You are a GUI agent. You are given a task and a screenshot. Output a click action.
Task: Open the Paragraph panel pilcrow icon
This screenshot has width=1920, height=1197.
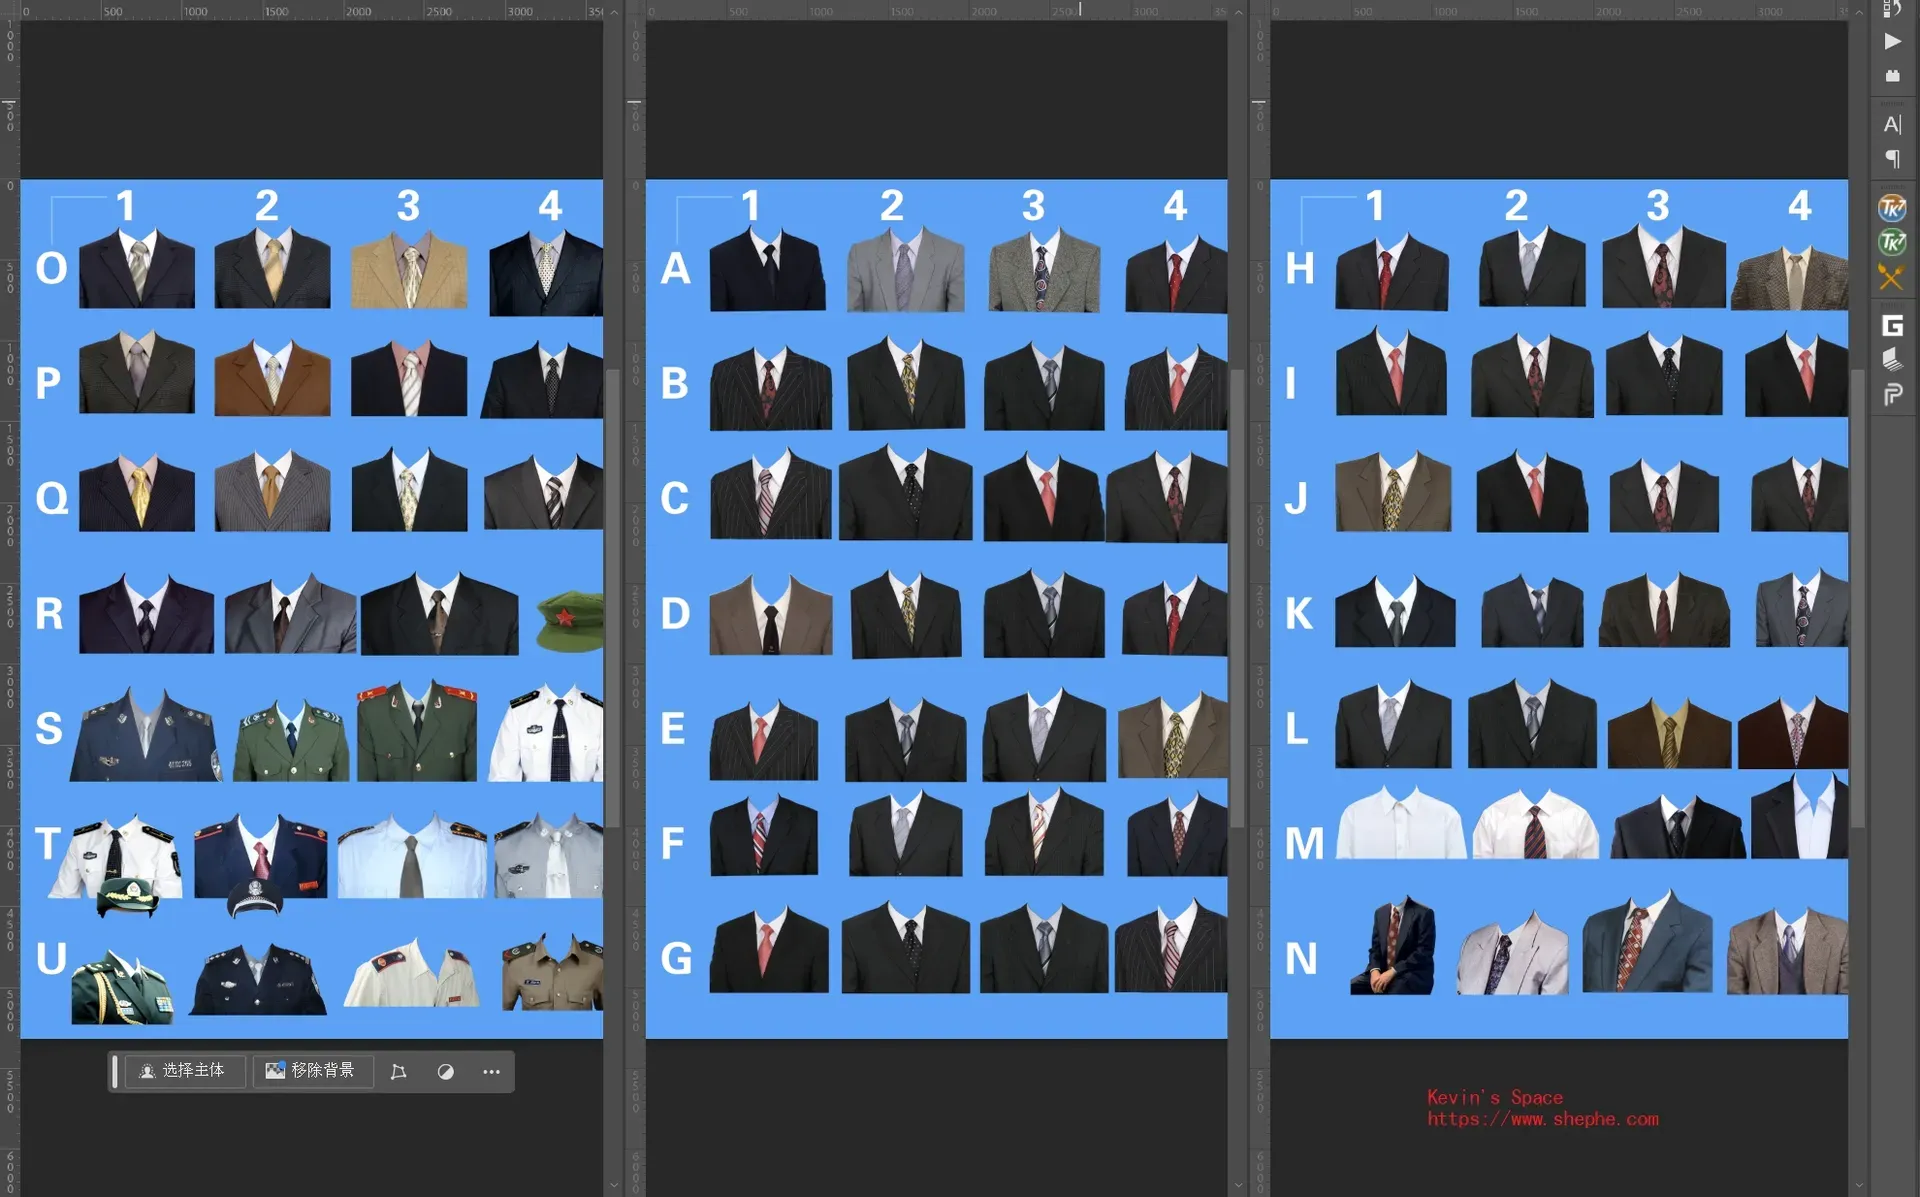pyautogui.click(x=1892, y=159)
